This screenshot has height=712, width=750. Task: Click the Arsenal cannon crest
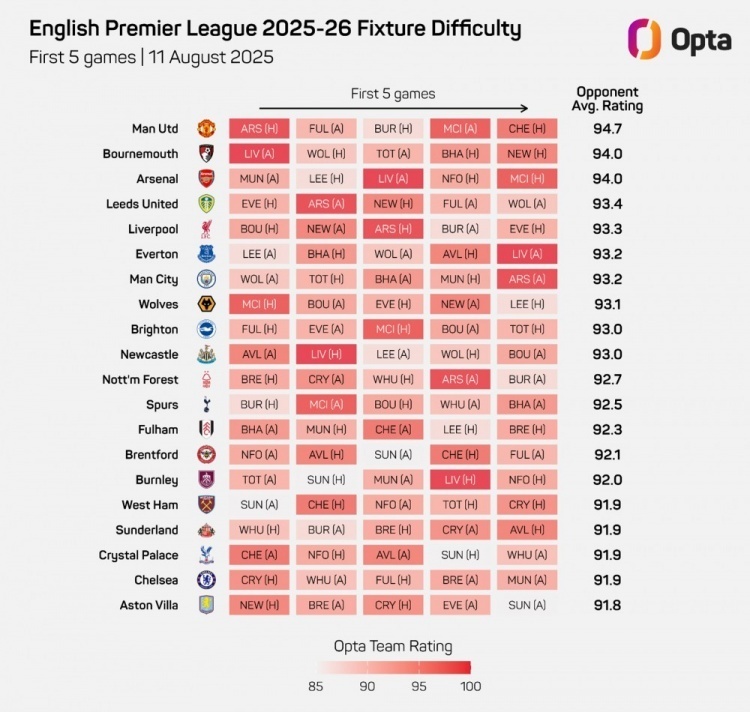tap(206, 179)
